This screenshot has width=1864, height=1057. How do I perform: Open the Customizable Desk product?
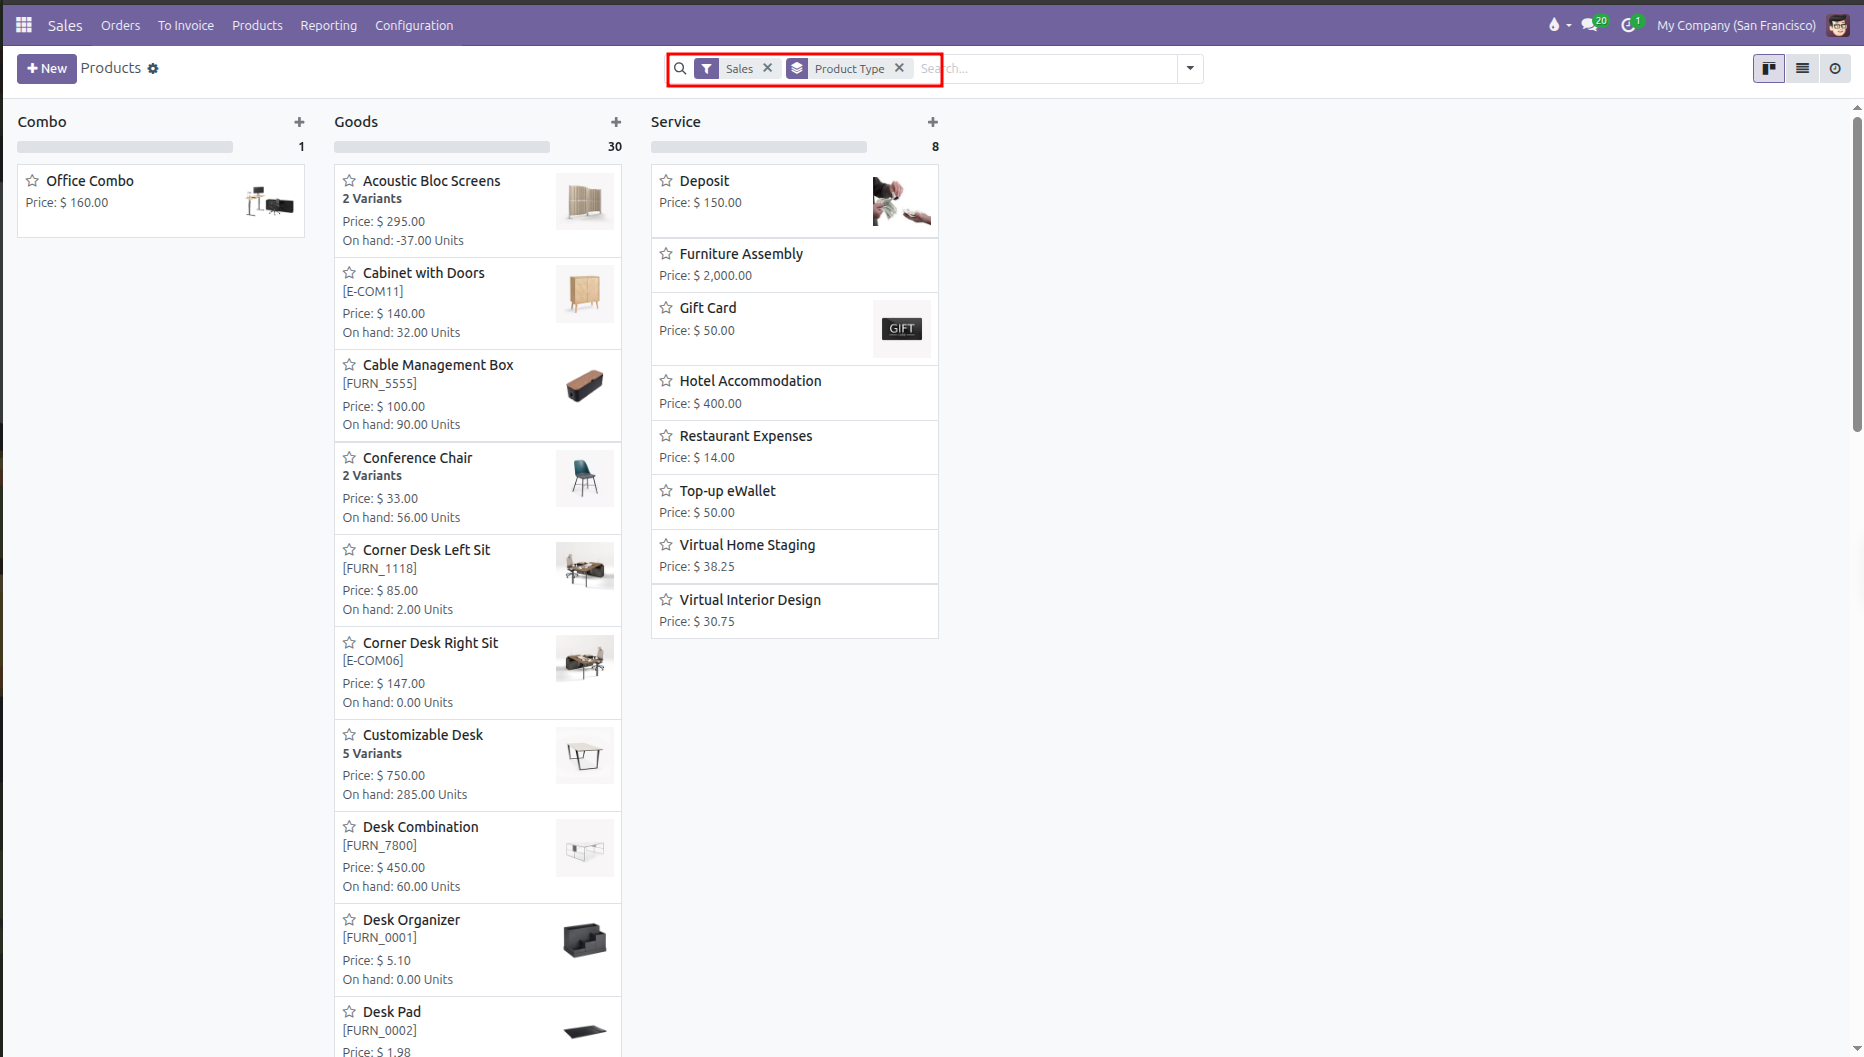tap(478, 765)
